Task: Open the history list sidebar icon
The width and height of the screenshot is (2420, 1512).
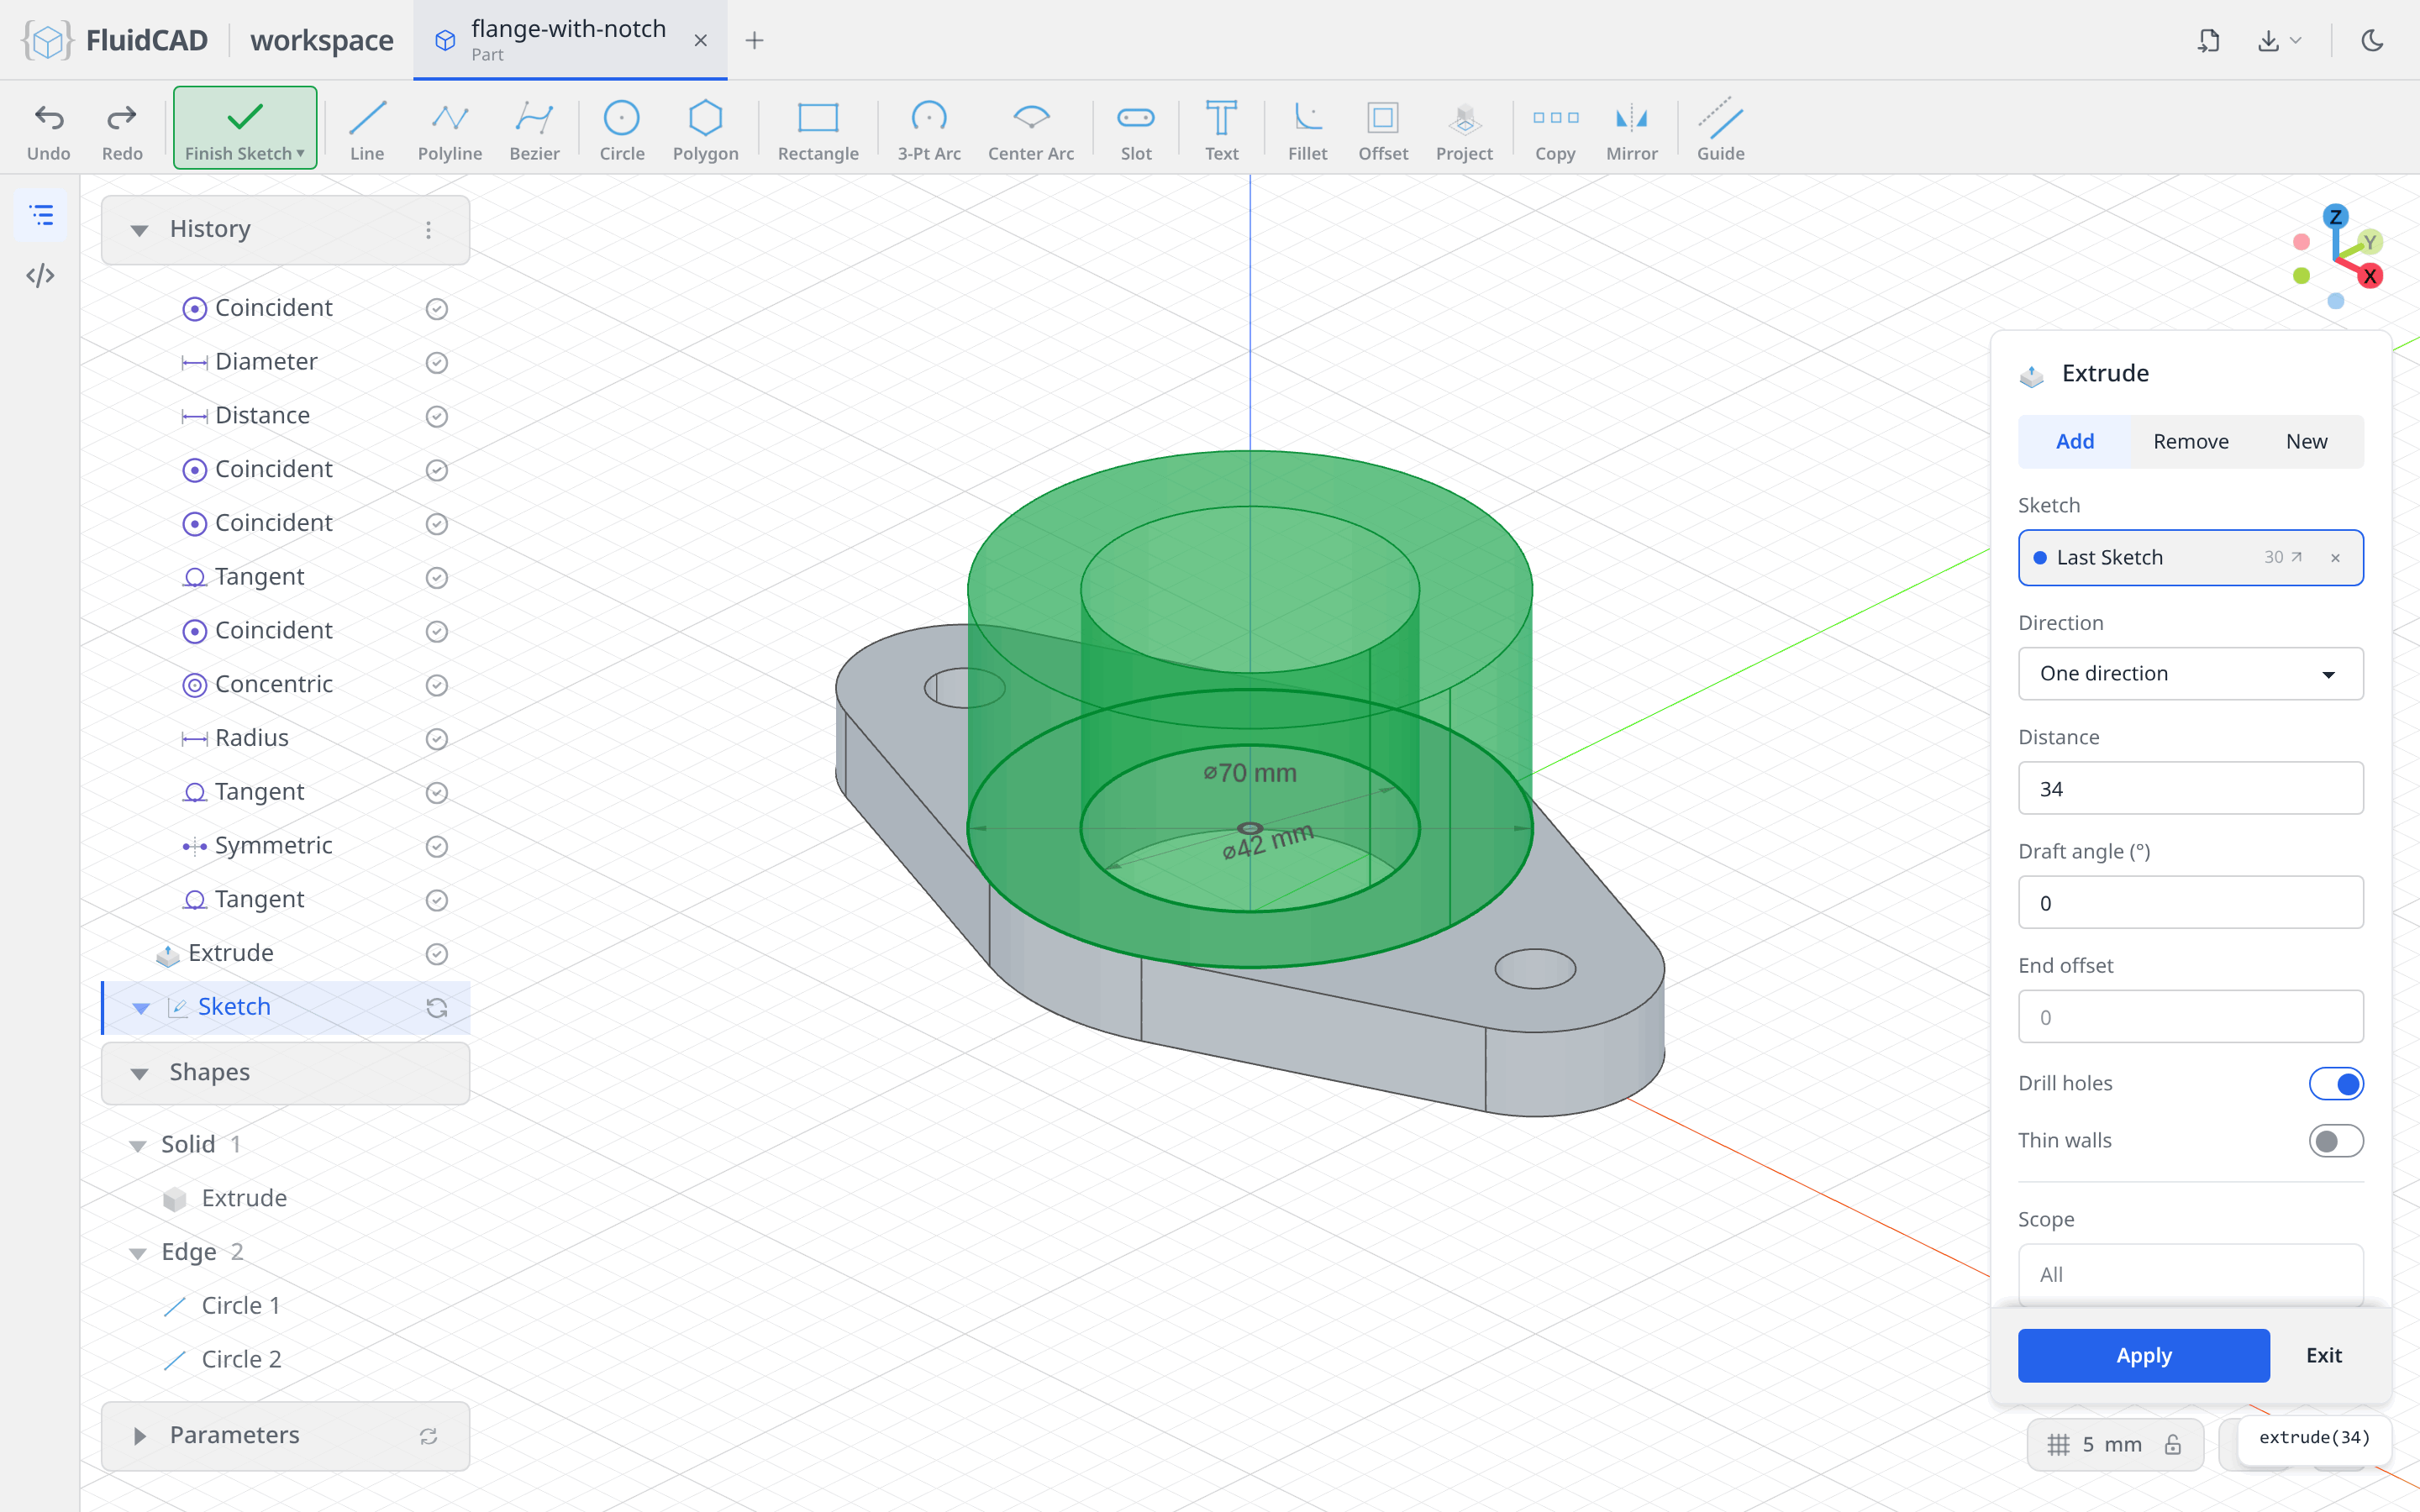Action: 41,215
